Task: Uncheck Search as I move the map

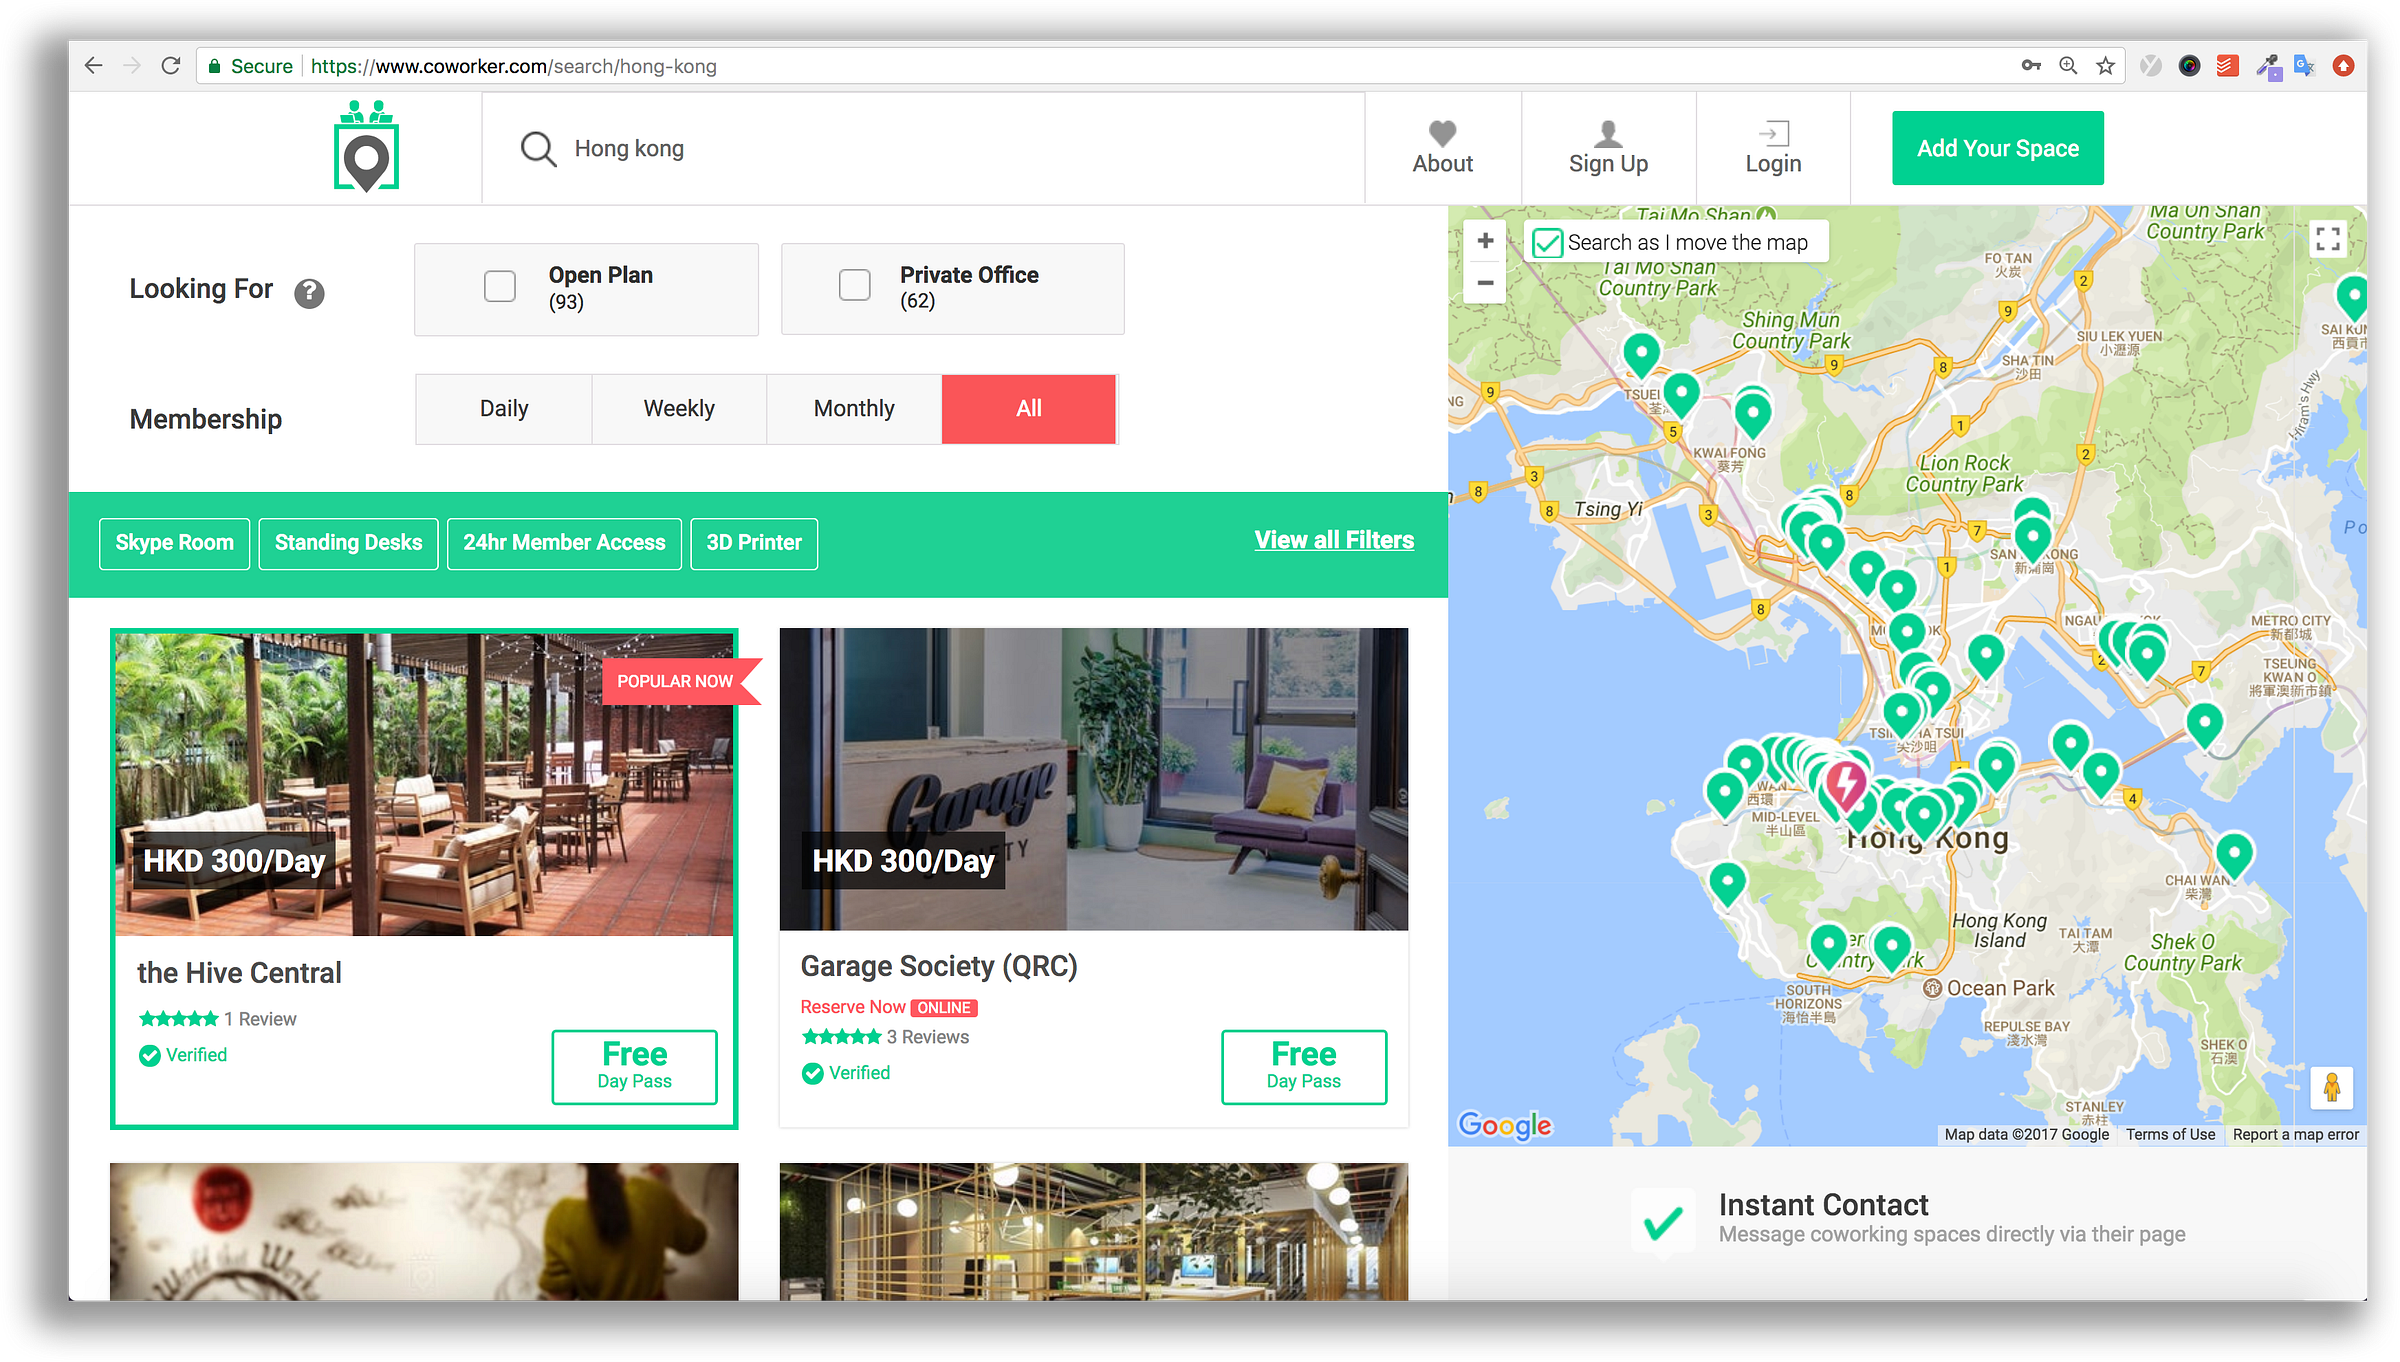Action: [1547, 243]
